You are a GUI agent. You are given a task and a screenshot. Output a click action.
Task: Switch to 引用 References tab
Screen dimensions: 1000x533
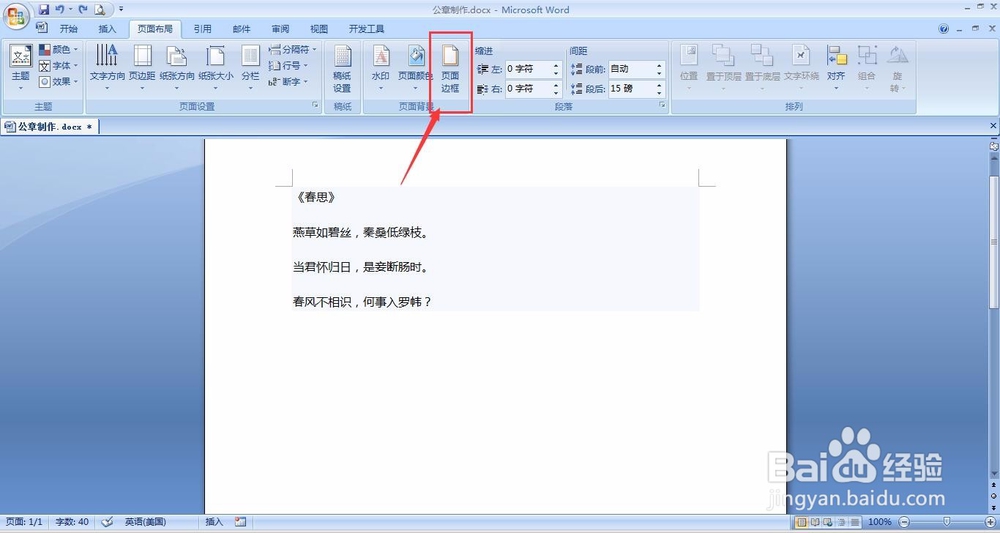[202, 29]
